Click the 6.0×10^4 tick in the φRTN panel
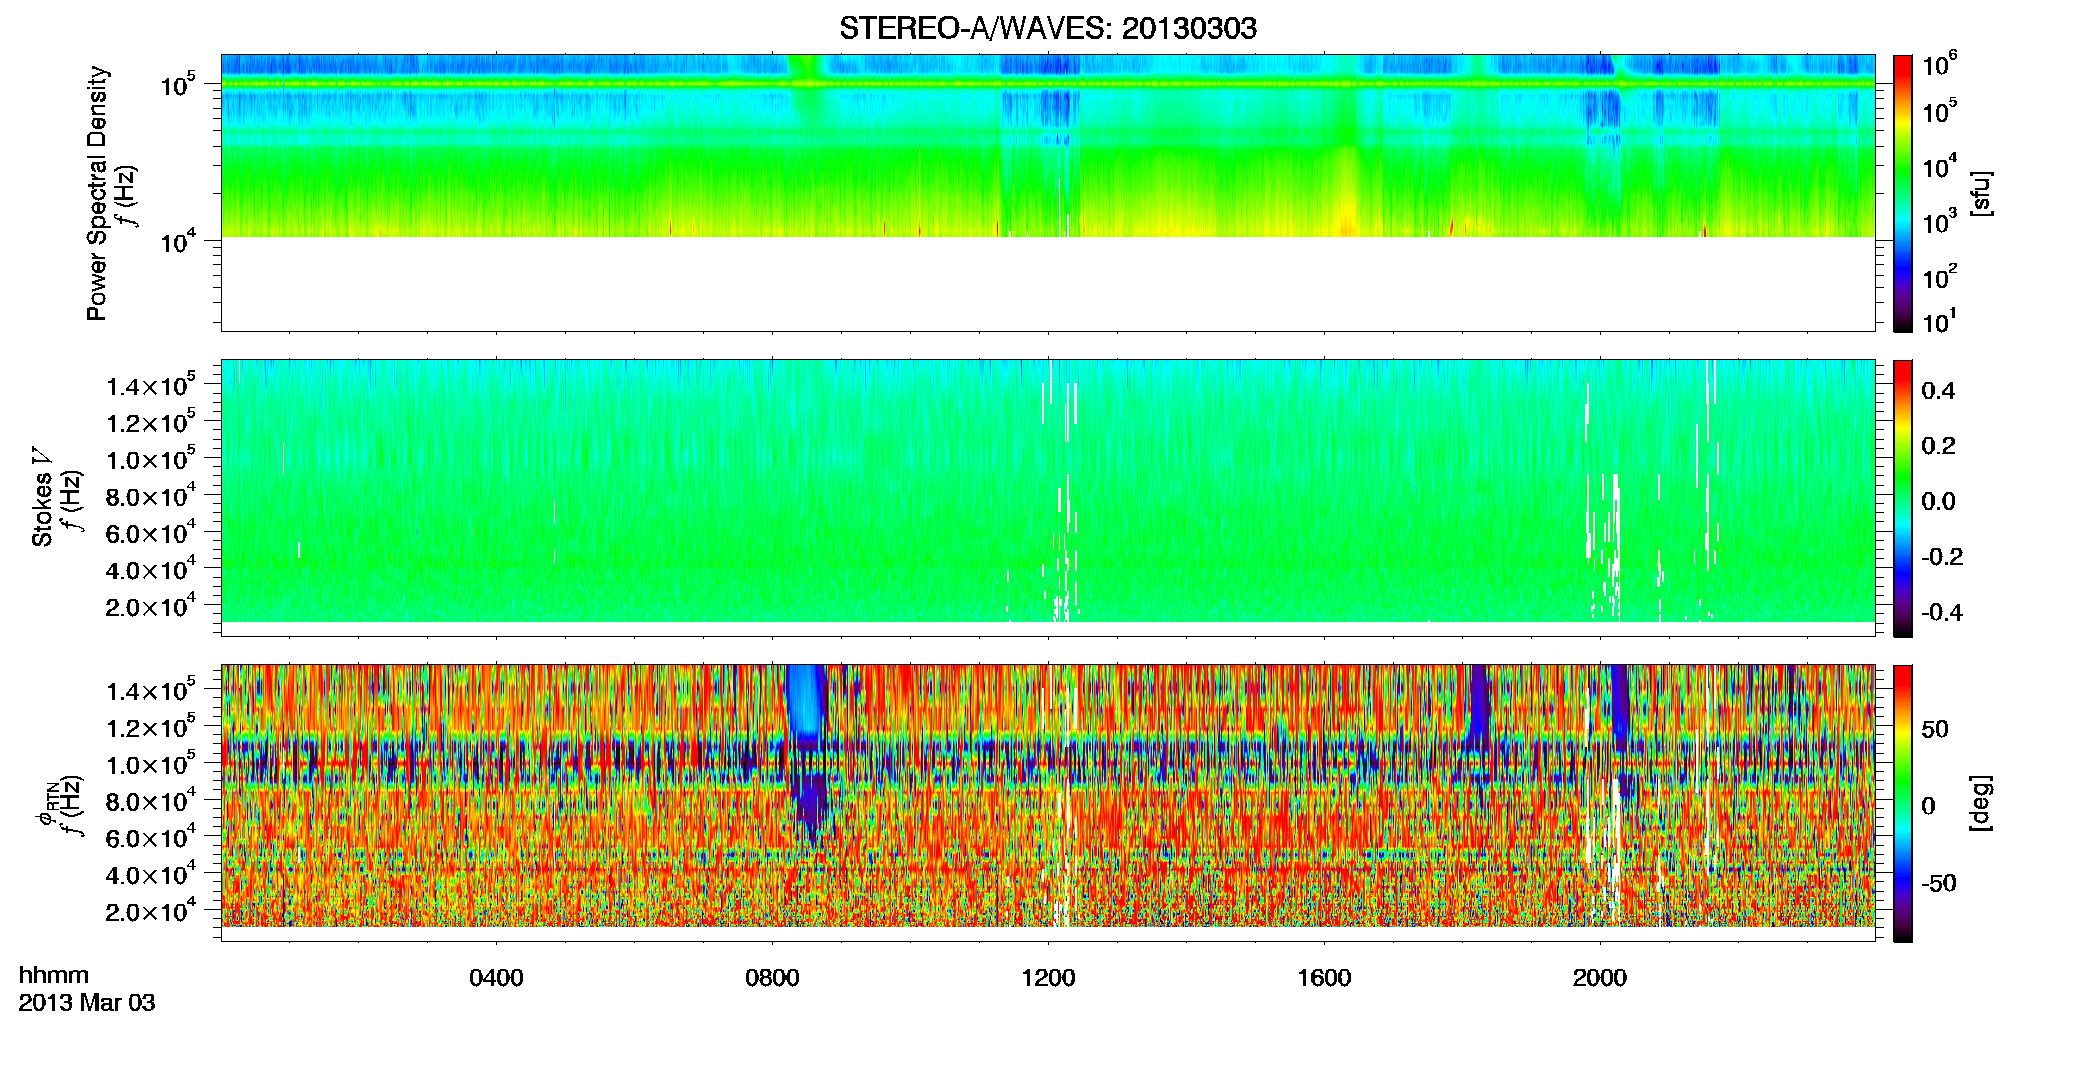2096x1080 pixels. (150, 836)
